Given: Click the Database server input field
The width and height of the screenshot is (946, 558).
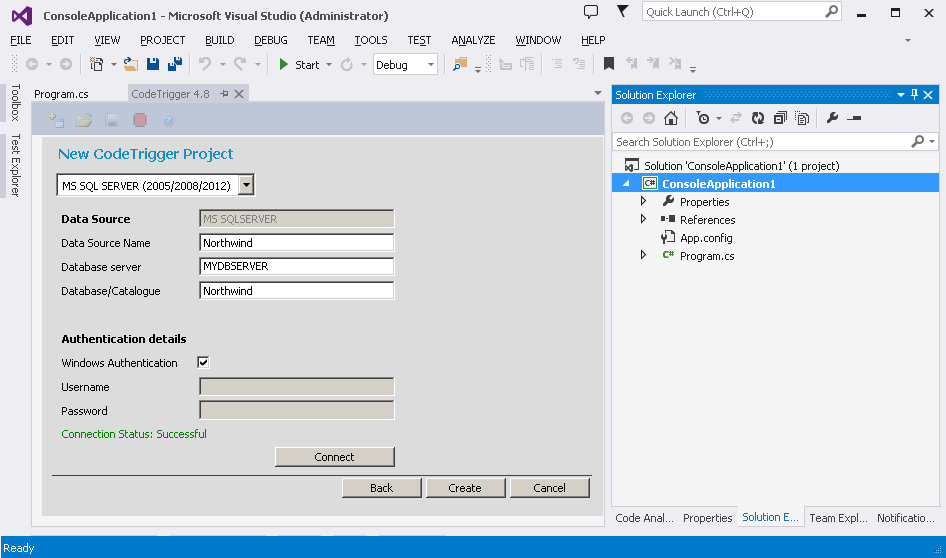Looking at the screenshot, I should [296, 267].
